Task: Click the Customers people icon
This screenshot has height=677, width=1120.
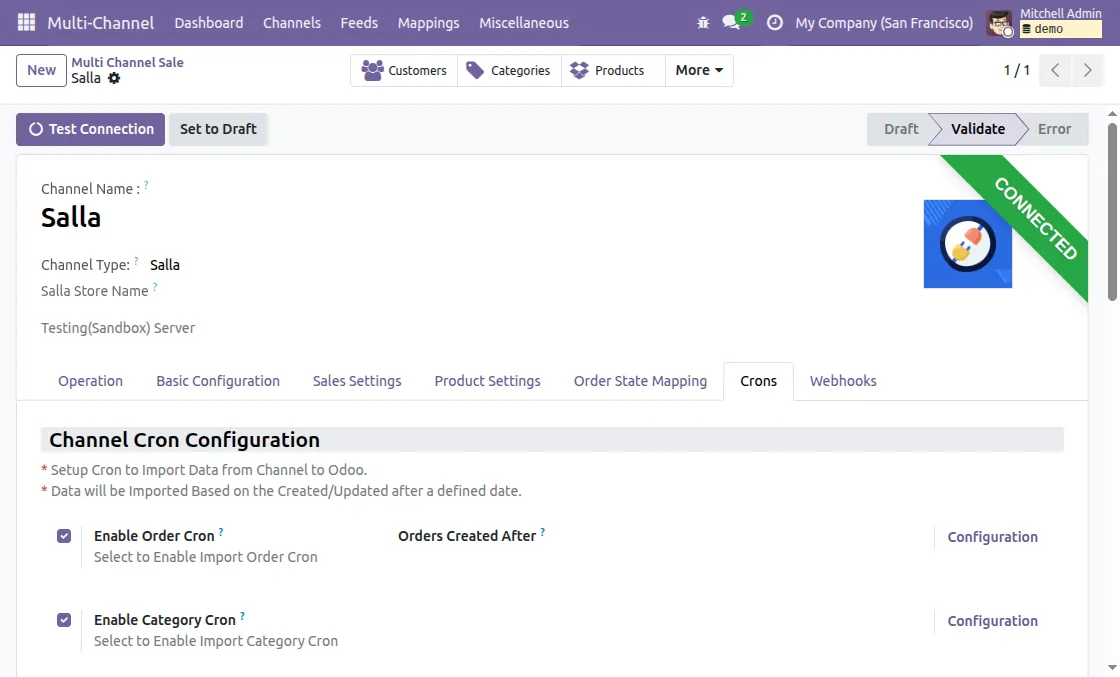Action: click(372, 70)
